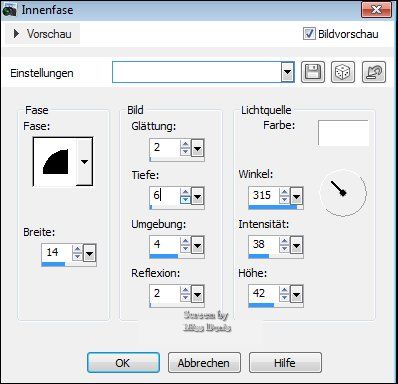Click the bevel shape preview thumbnail
The image size is (398, 384).
click(x=55, y=162)
